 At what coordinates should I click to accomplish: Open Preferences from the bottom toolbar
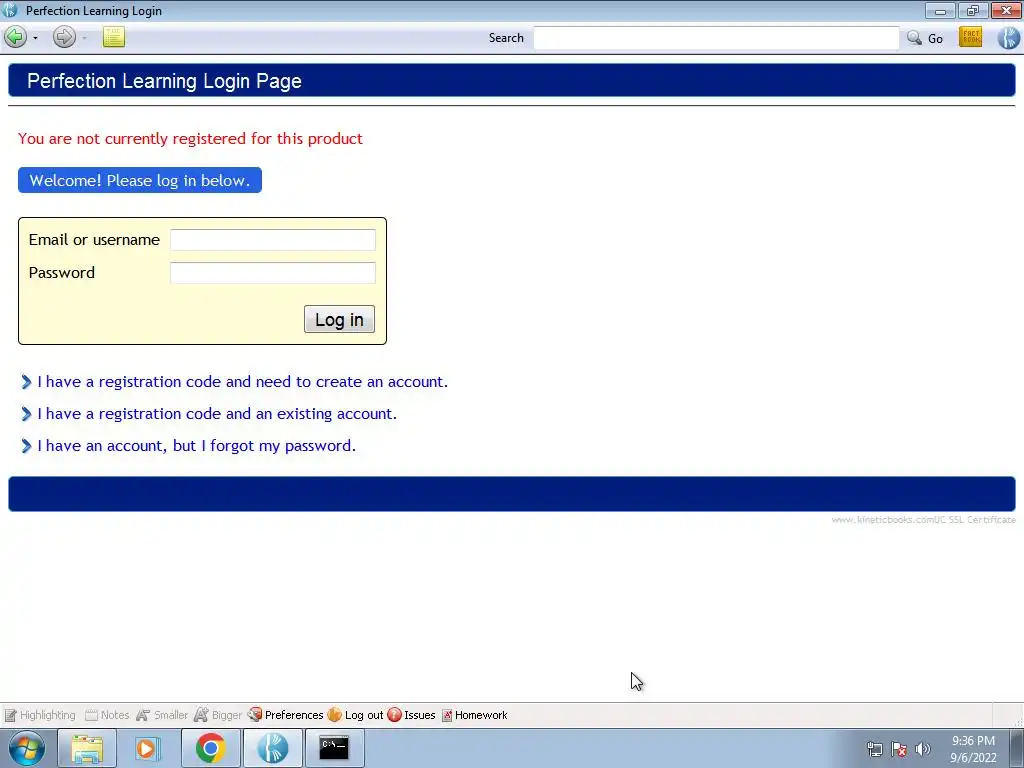point(285,715)
